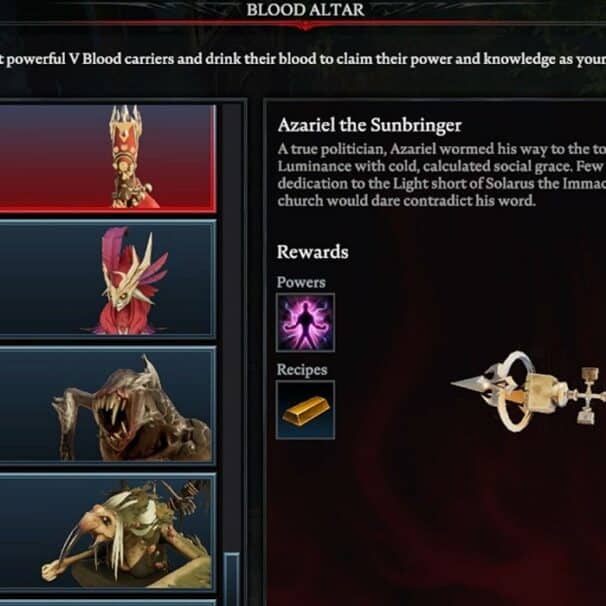Click the Powers label
Screen dimensions: 606x606
[301, 282]
